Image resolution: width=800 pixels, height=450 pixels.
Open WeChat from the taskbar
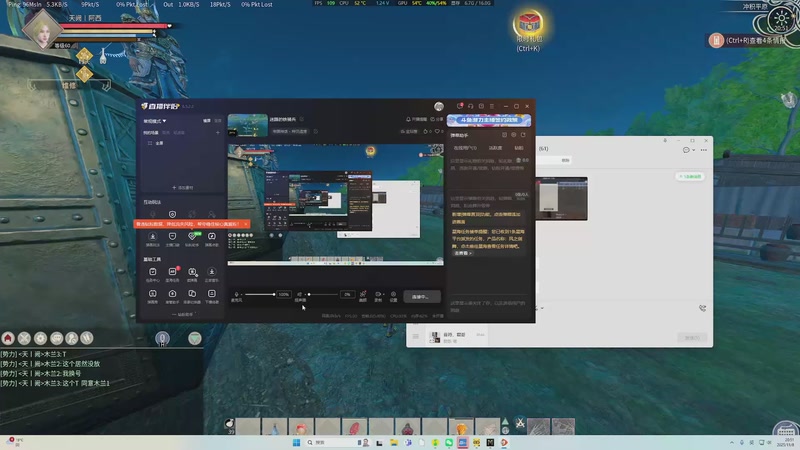pyautogui.click(x=449, y=442)
